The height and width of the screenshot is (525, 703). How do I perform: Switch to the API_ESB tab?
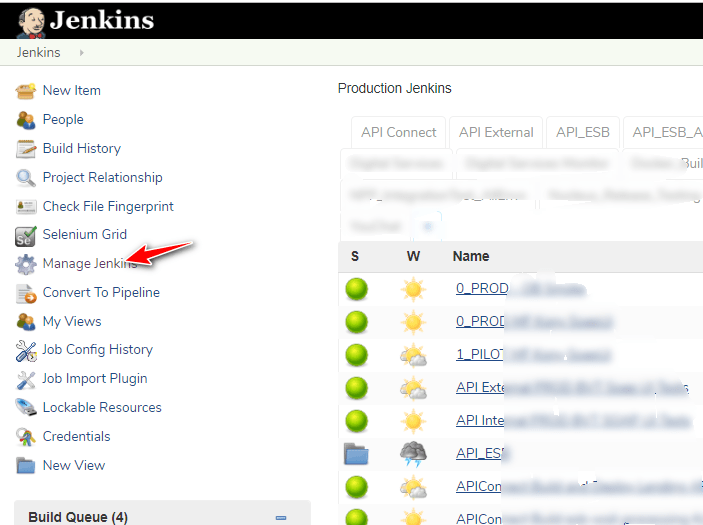click(x=583, y=133)
